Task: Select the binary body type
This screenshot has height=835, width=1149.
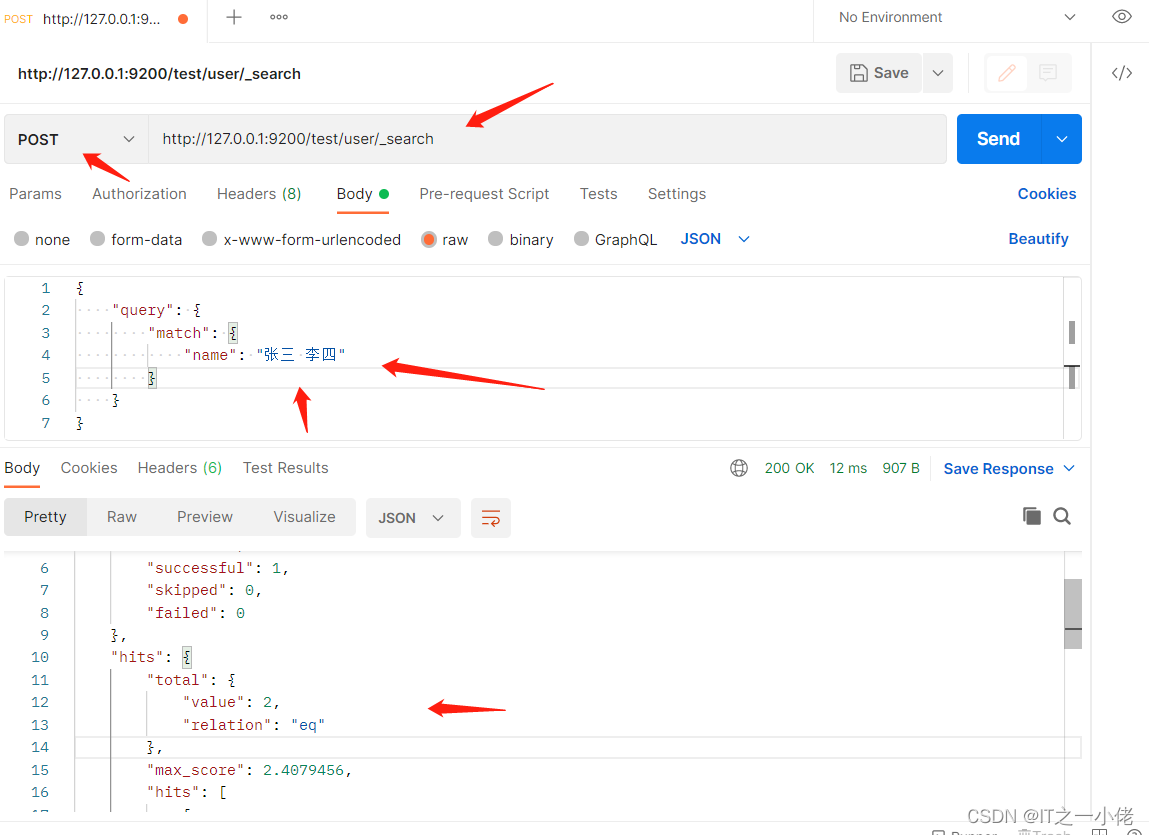Action: coord(520,239)
